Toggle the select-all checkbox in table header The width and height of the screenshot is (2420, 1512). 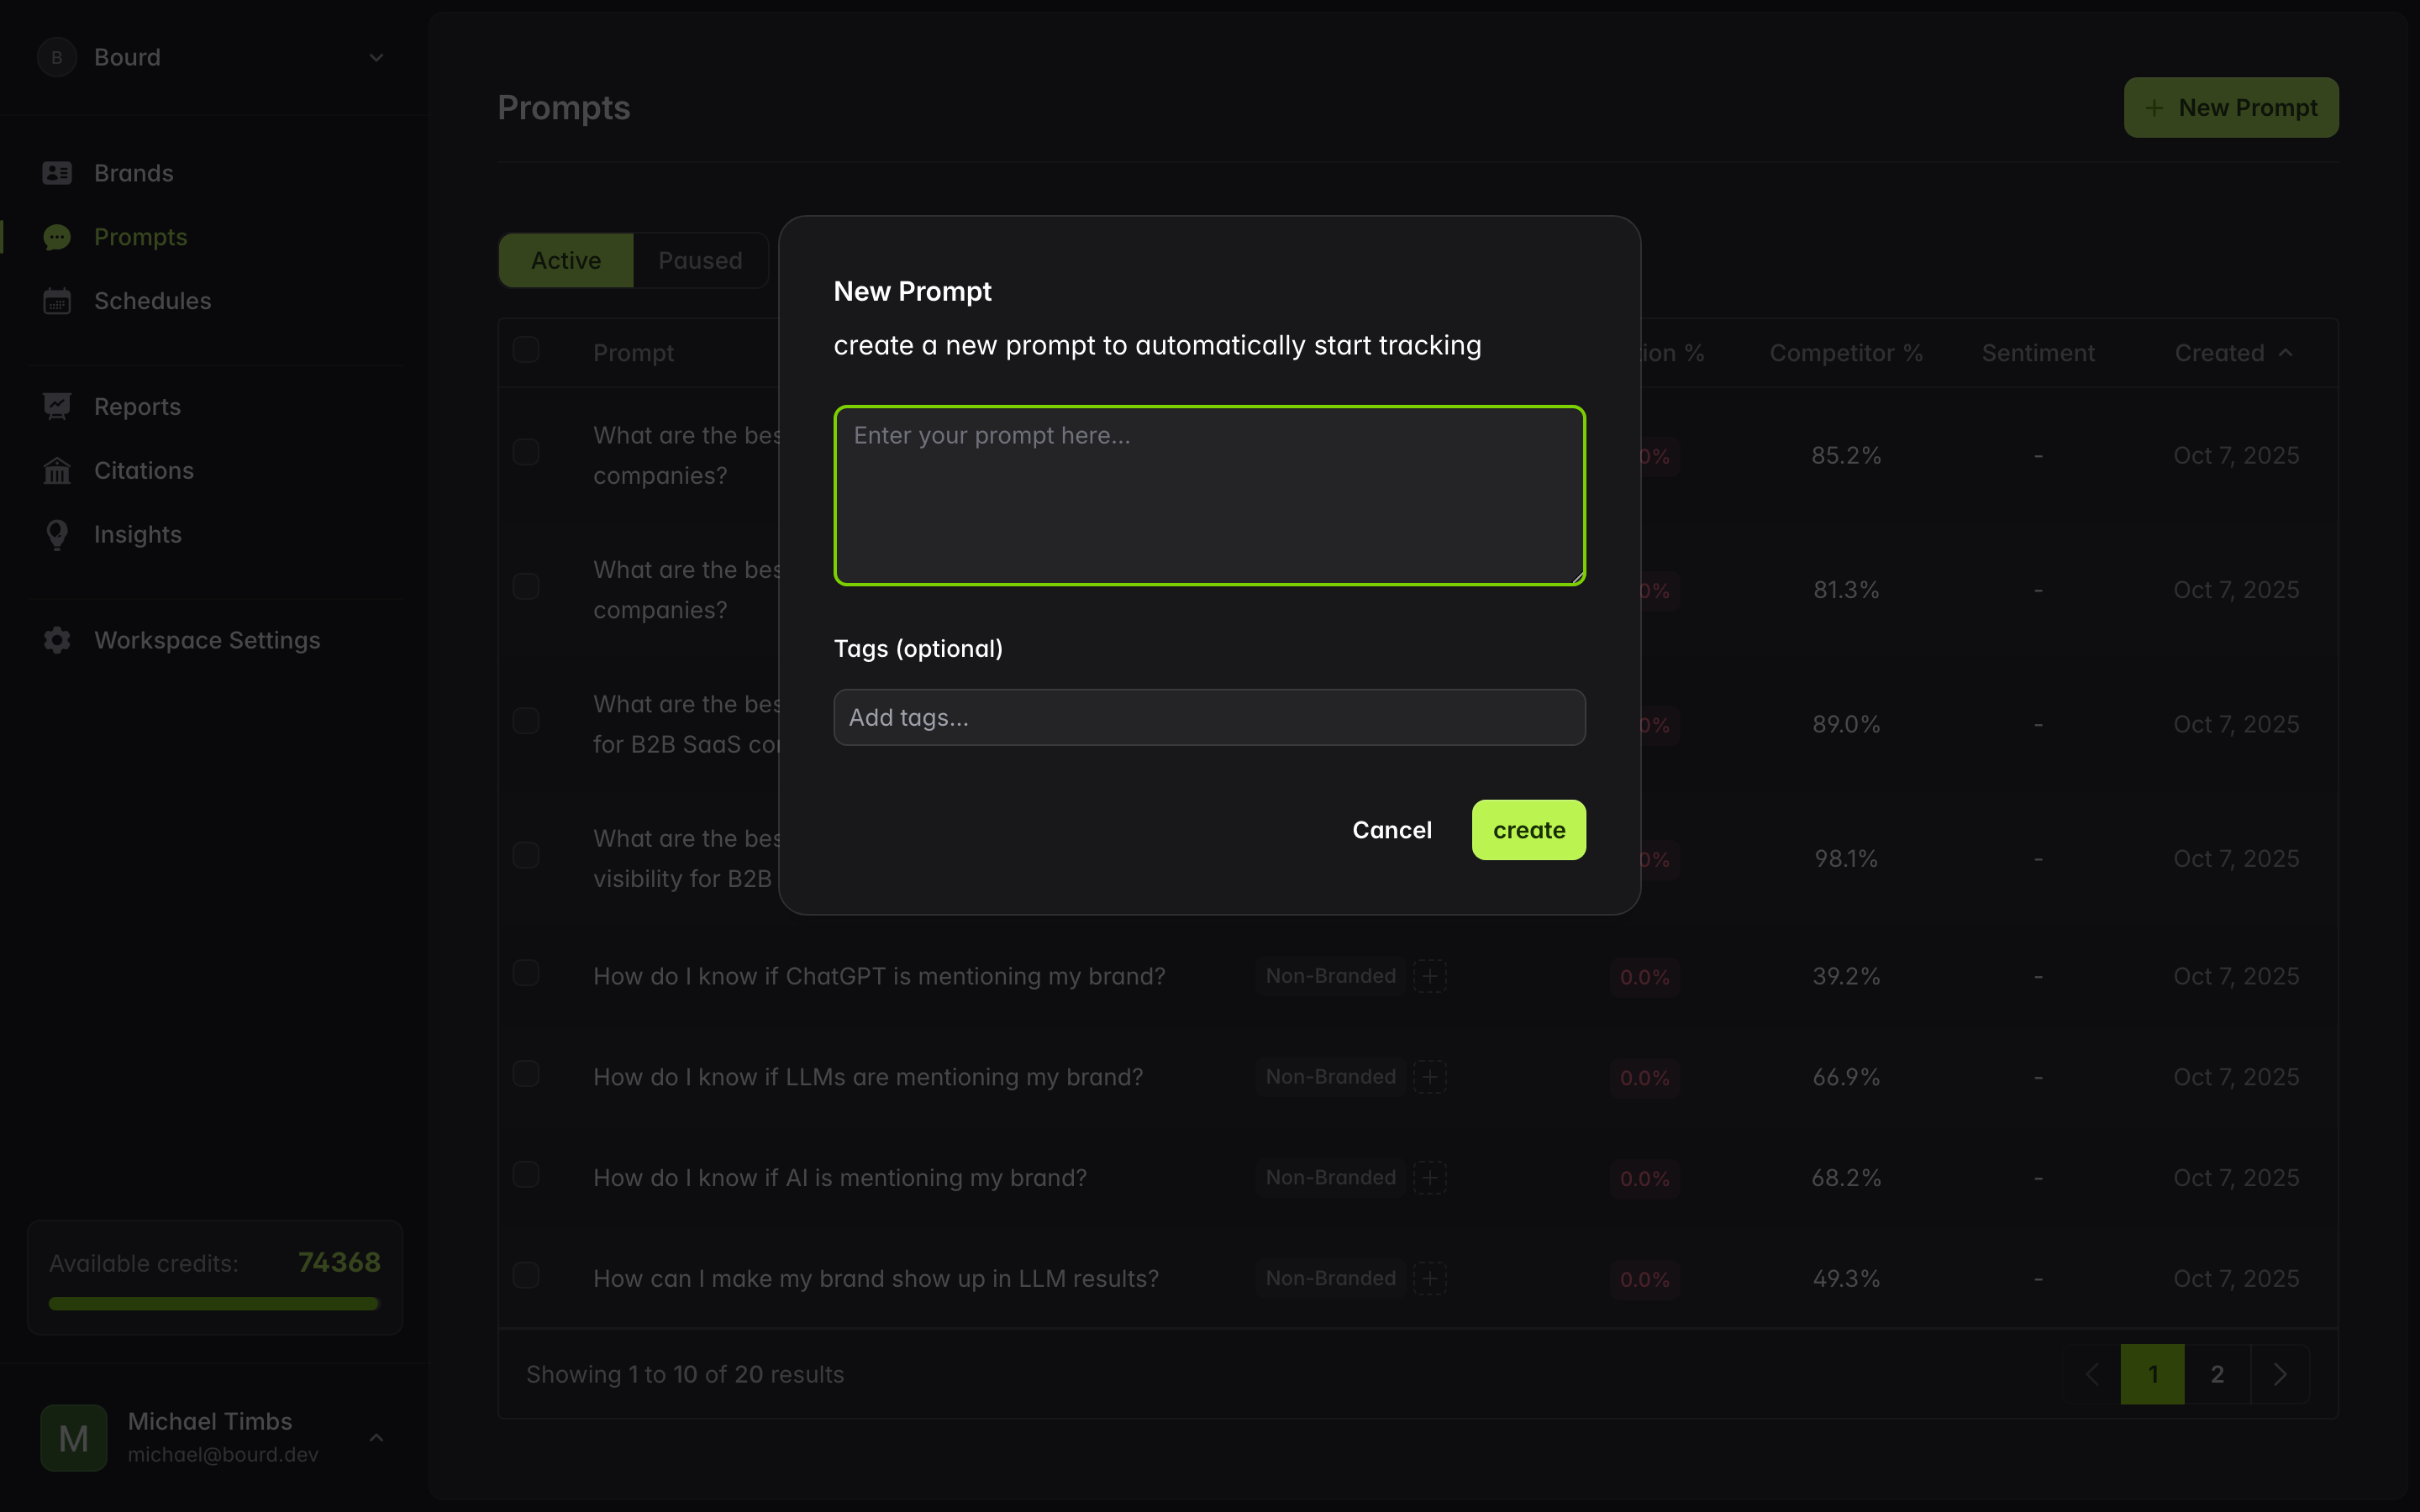527,349
